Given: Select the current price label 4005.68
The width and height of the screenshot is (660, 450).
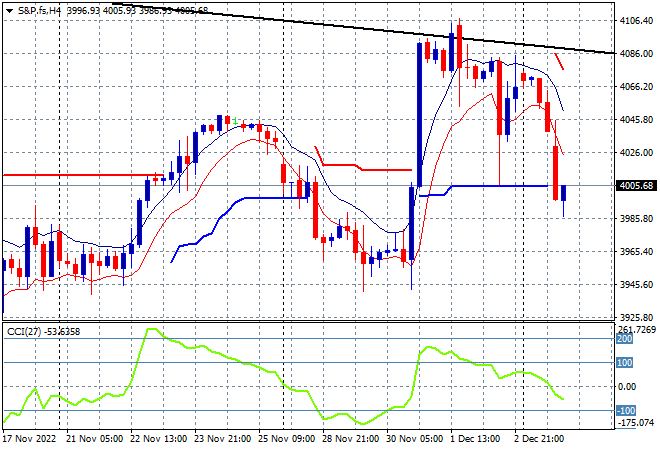Looking at the screenshot, I should 636,186.
